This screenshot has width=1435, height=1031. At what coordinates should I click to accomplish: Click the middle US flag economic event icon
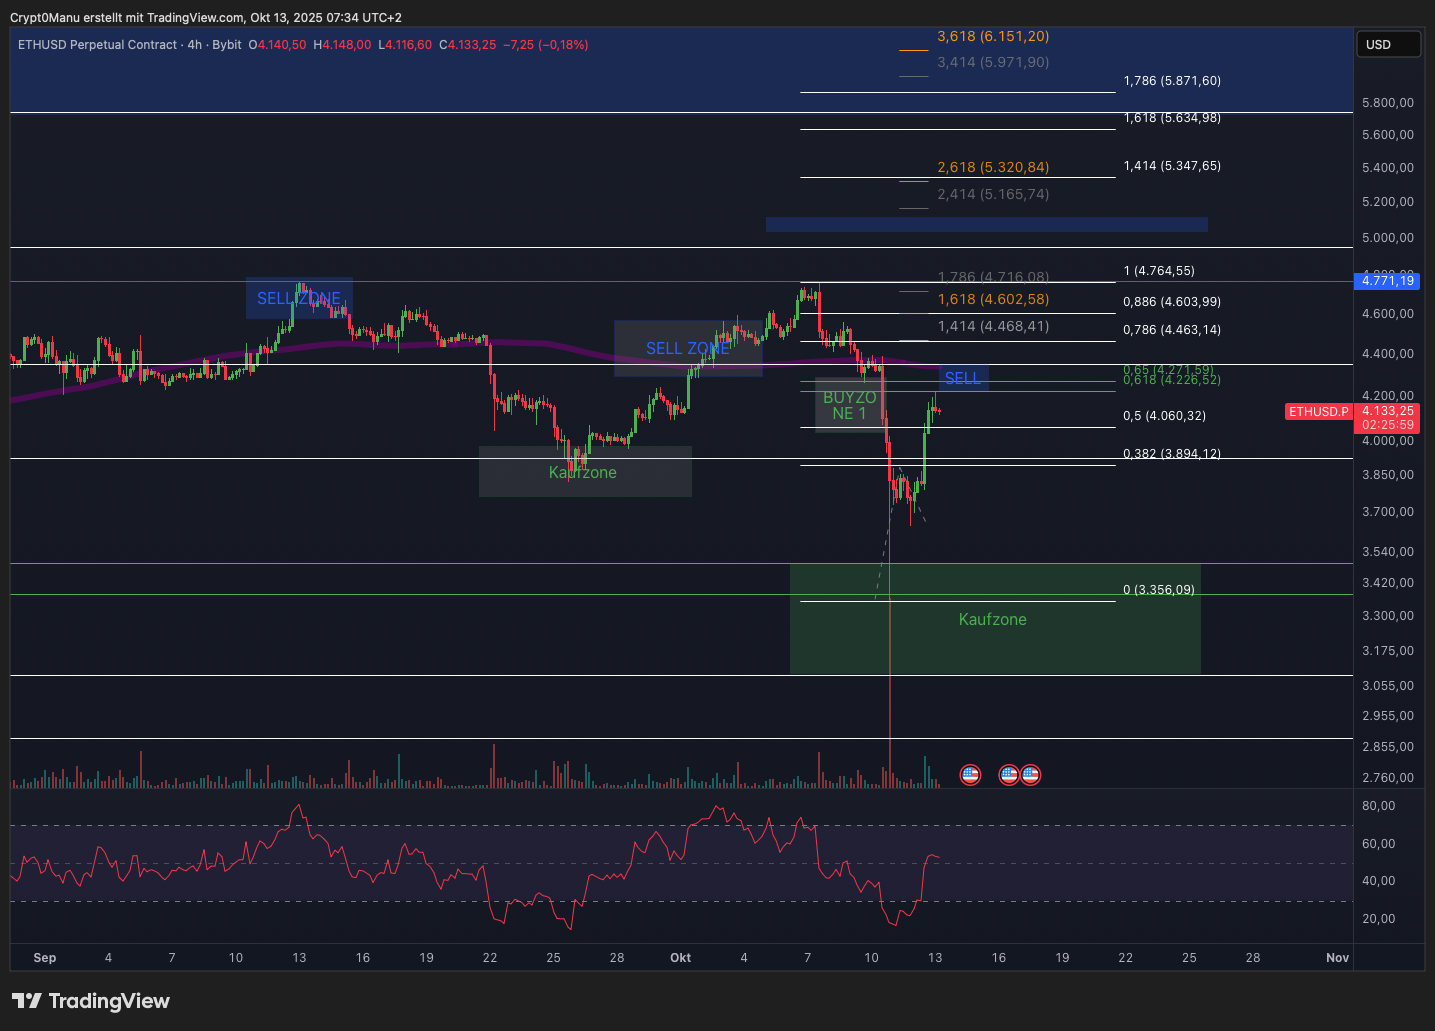[x=1009, y=775]
